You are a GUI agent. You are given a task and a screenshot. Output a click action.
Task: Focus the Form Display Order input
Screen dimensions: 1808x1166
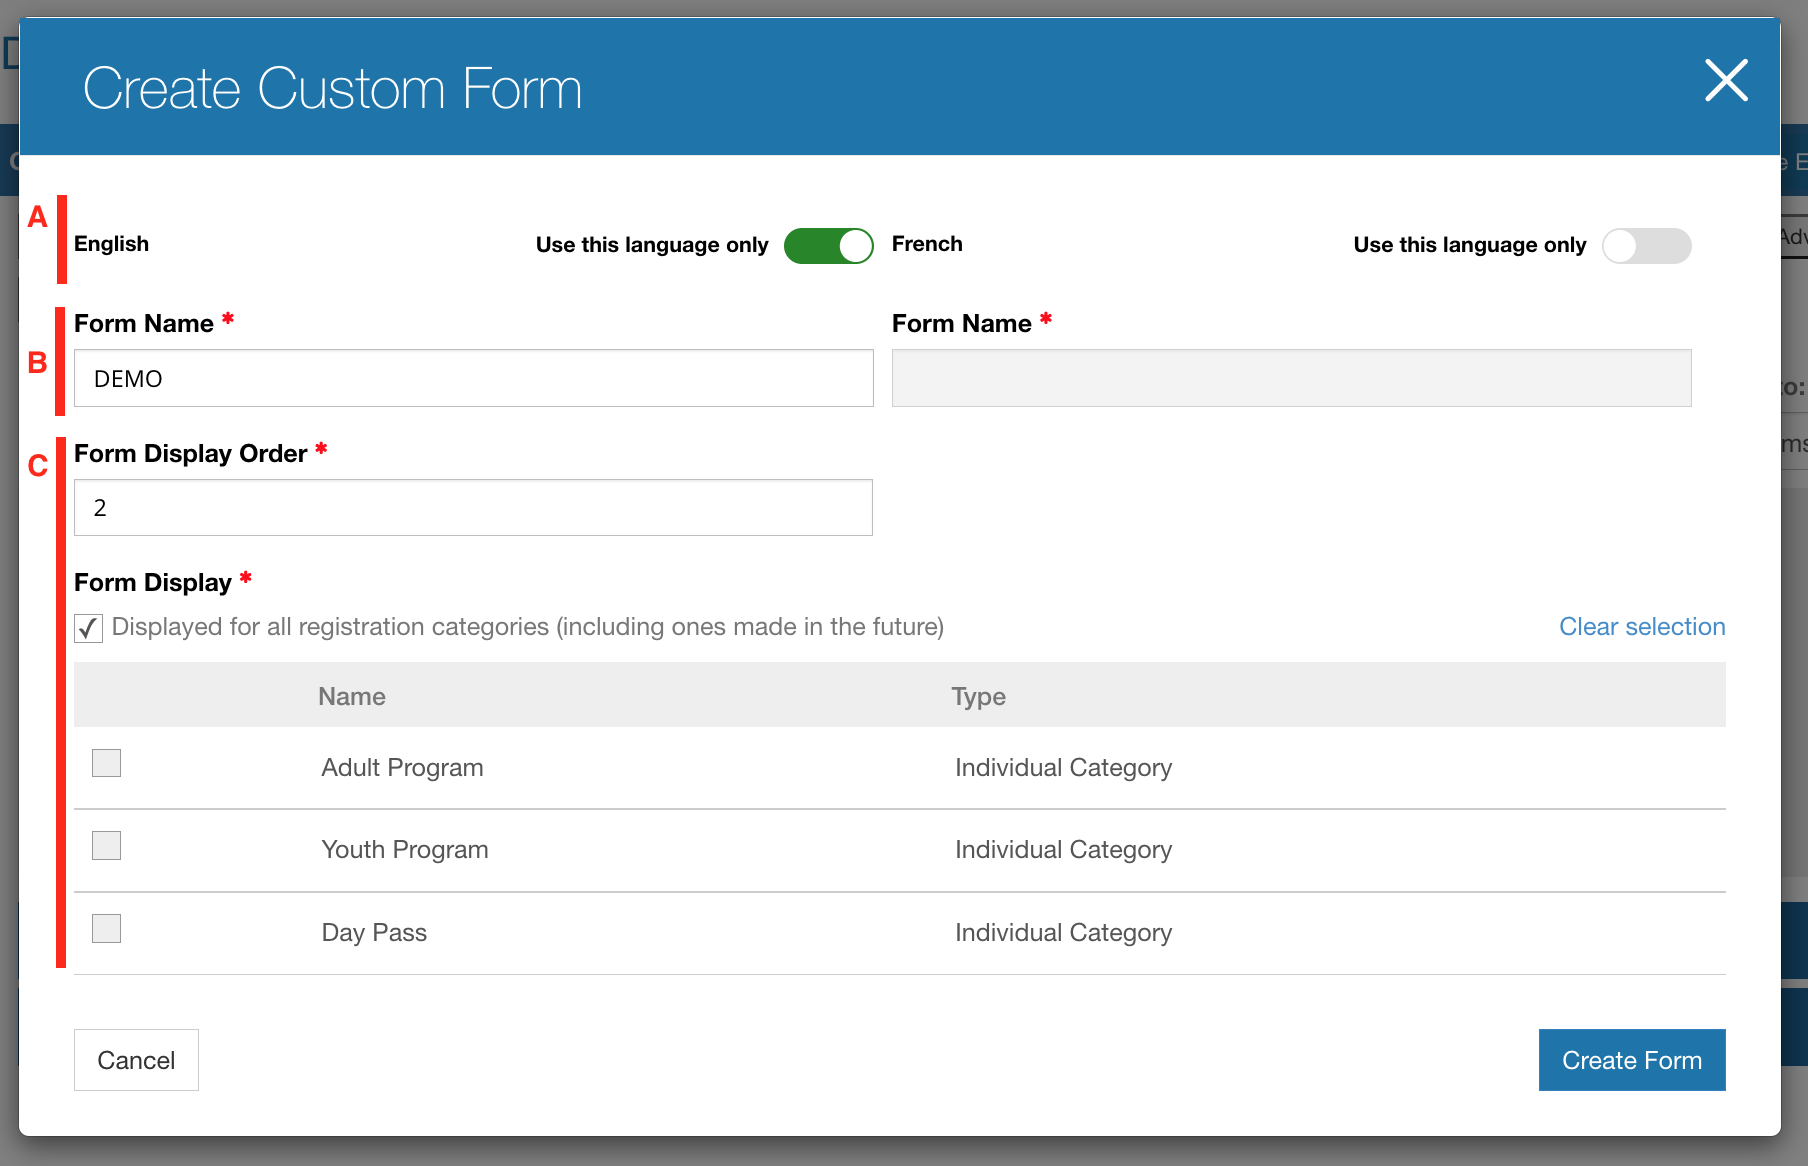coord(473,508)
